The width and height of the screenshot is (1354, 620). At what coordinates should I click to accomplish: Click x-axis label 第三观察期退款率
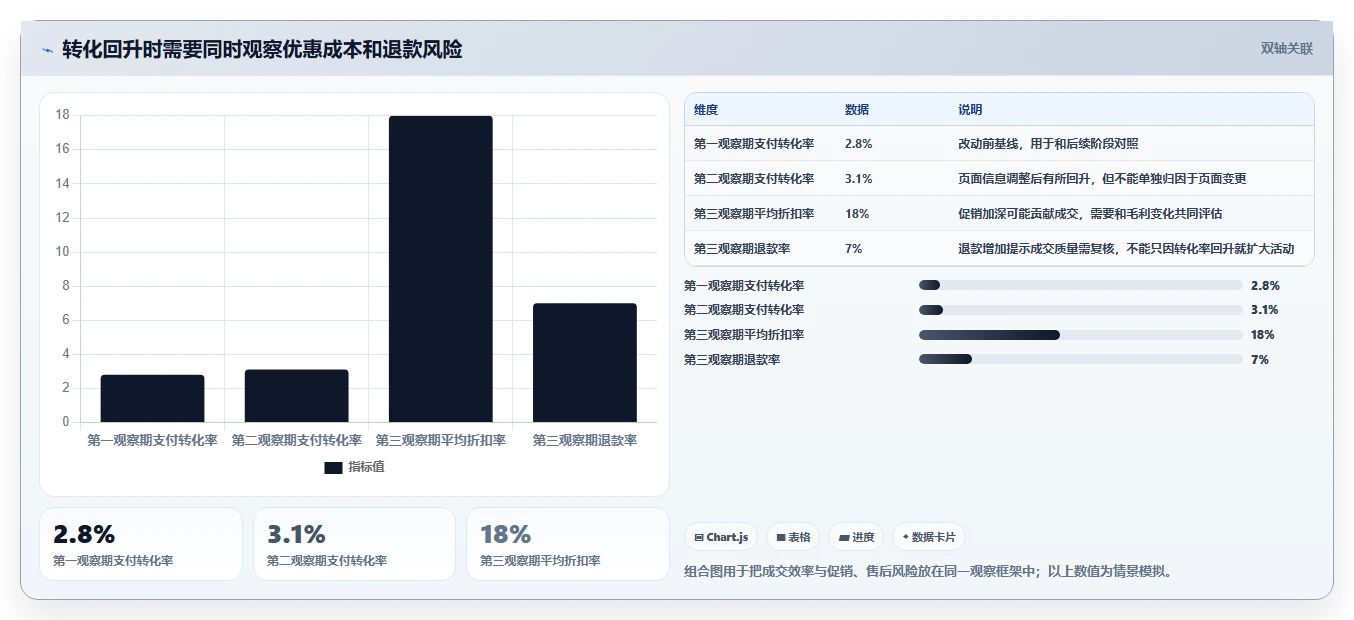584,440
